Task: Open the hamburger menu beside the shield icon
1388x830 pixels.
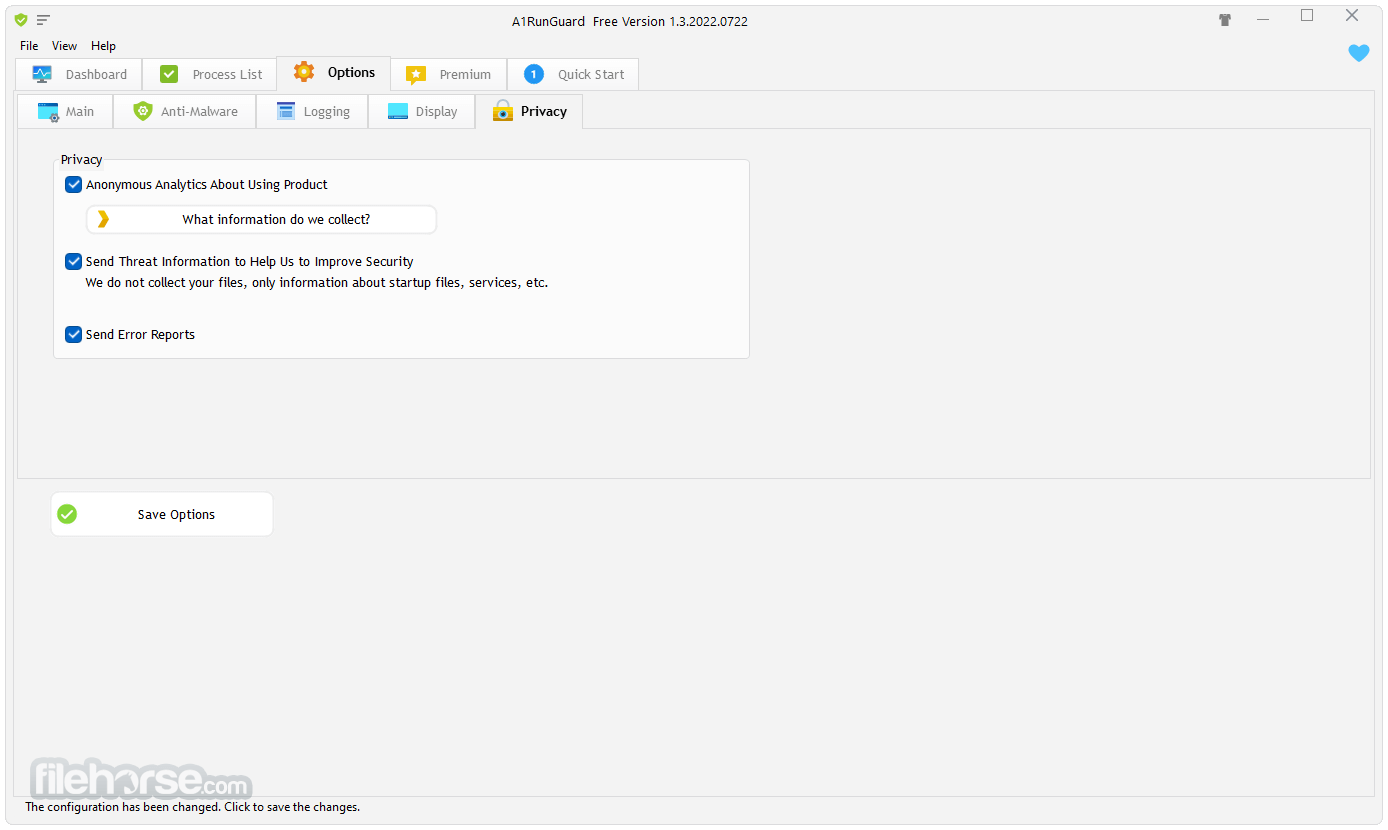Action: click(x=43, y=20)
